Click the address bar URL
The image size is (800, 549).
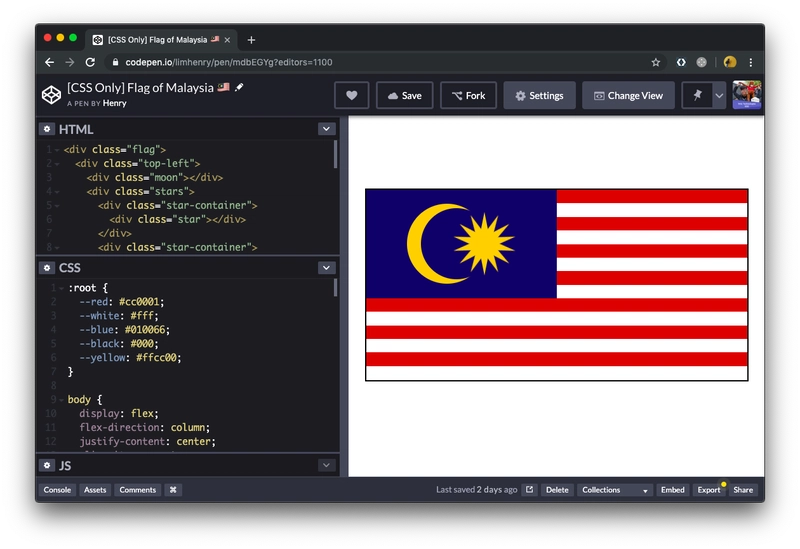point(229,62)
